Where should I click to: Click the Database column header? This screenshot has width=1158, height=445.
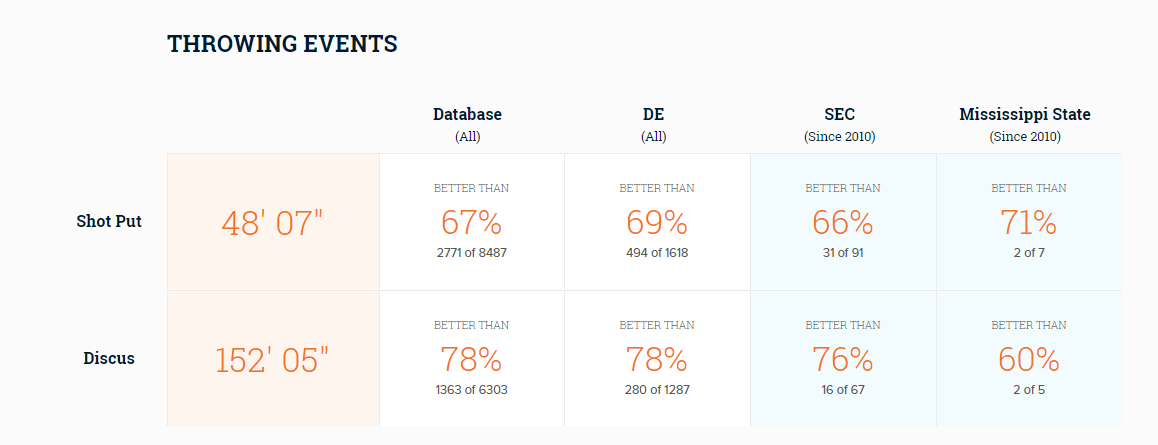(x=467, y=124)
